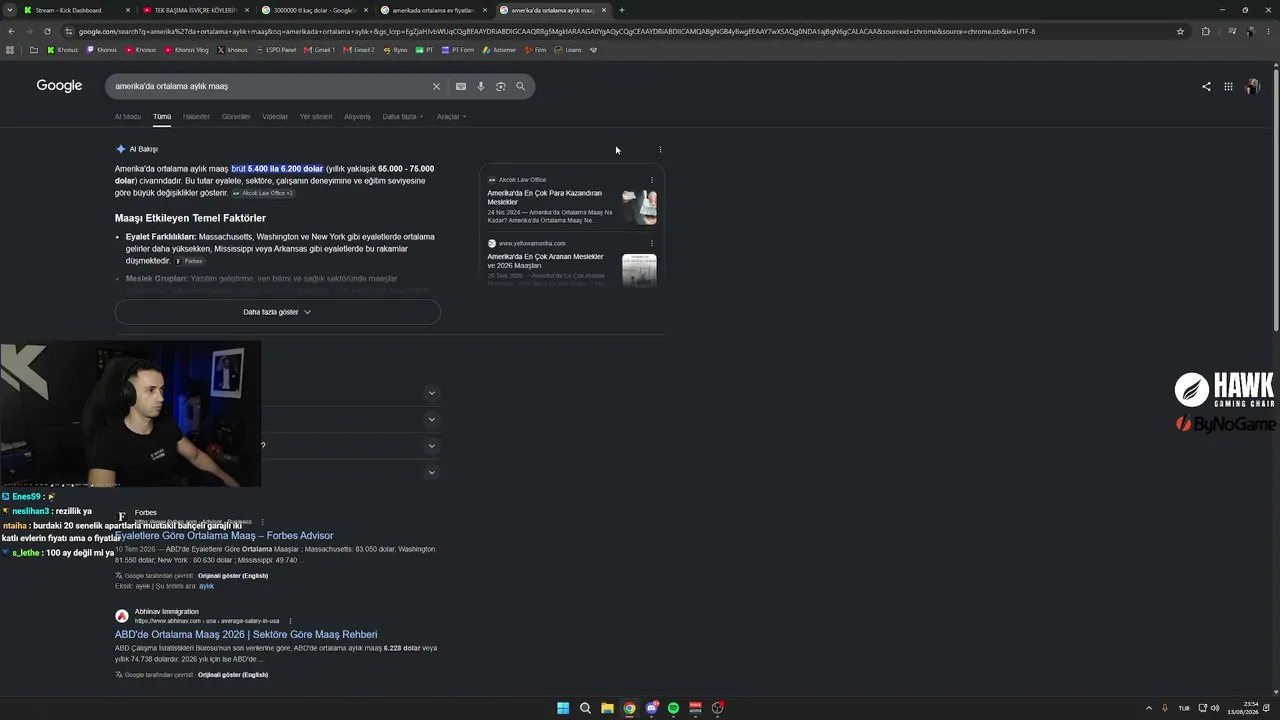Image resolution: width=1280 pixels, height=720 pixels.
Task: Search by image with Google Lens
Action: [501, 87]
